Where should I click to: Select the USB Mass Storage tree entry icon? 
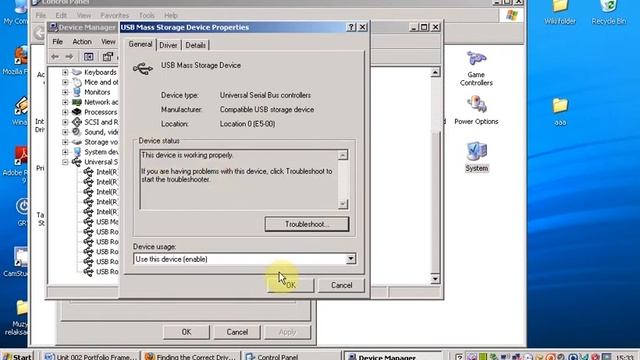(x=89, y=222)
